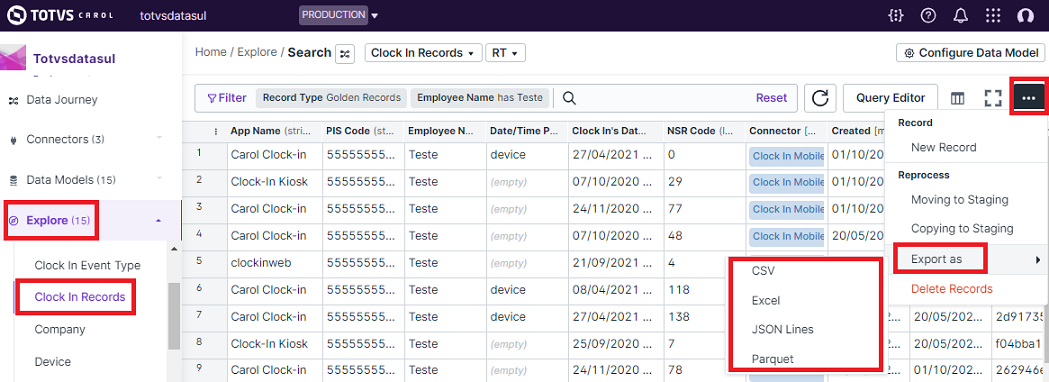Click the Data Models database icon
Screen dimensions: 1049x382
point(13,181)
